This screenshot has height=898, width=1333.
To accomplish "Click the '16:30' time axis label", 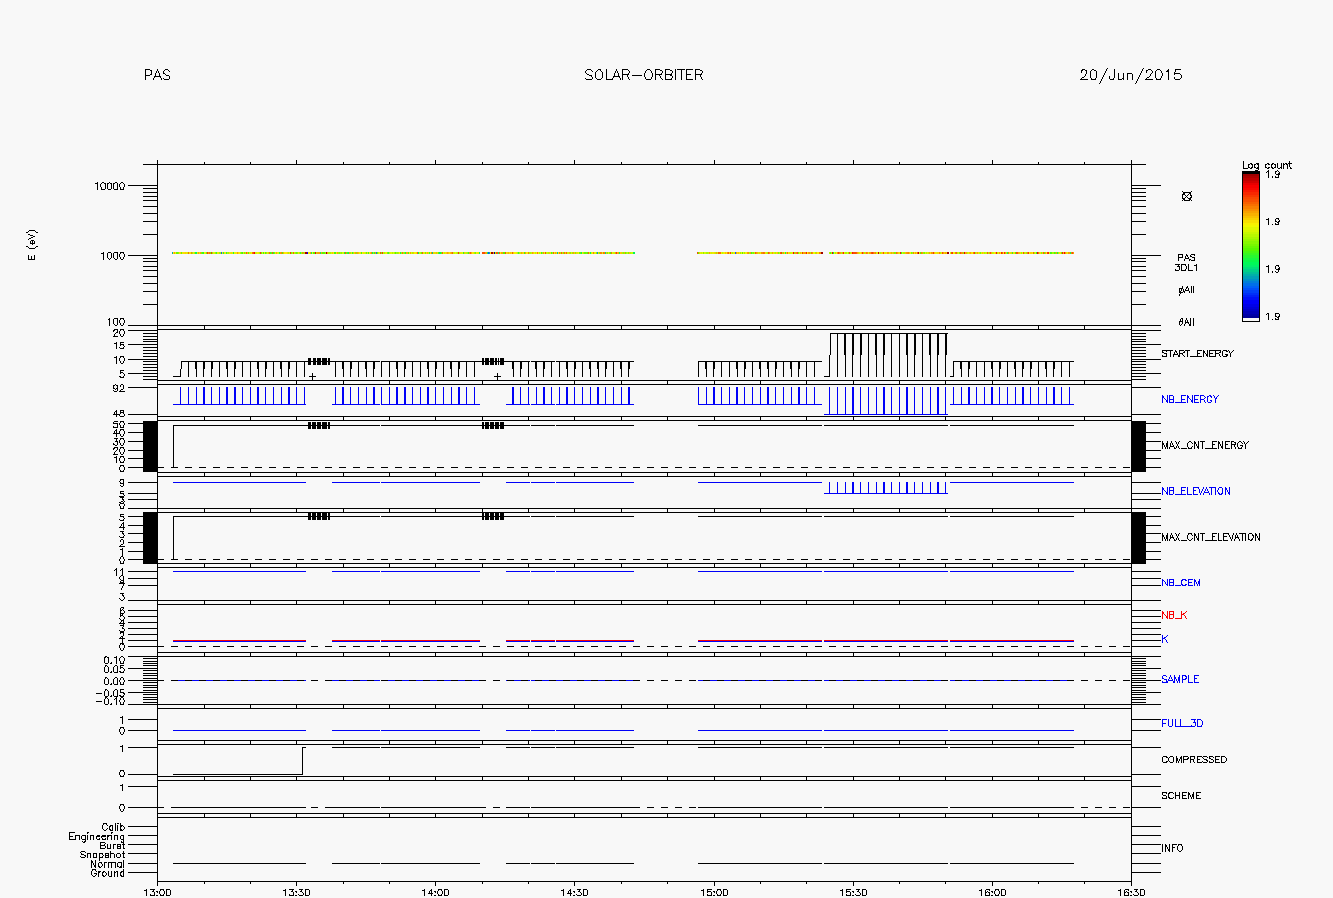I will [1131, 893].
